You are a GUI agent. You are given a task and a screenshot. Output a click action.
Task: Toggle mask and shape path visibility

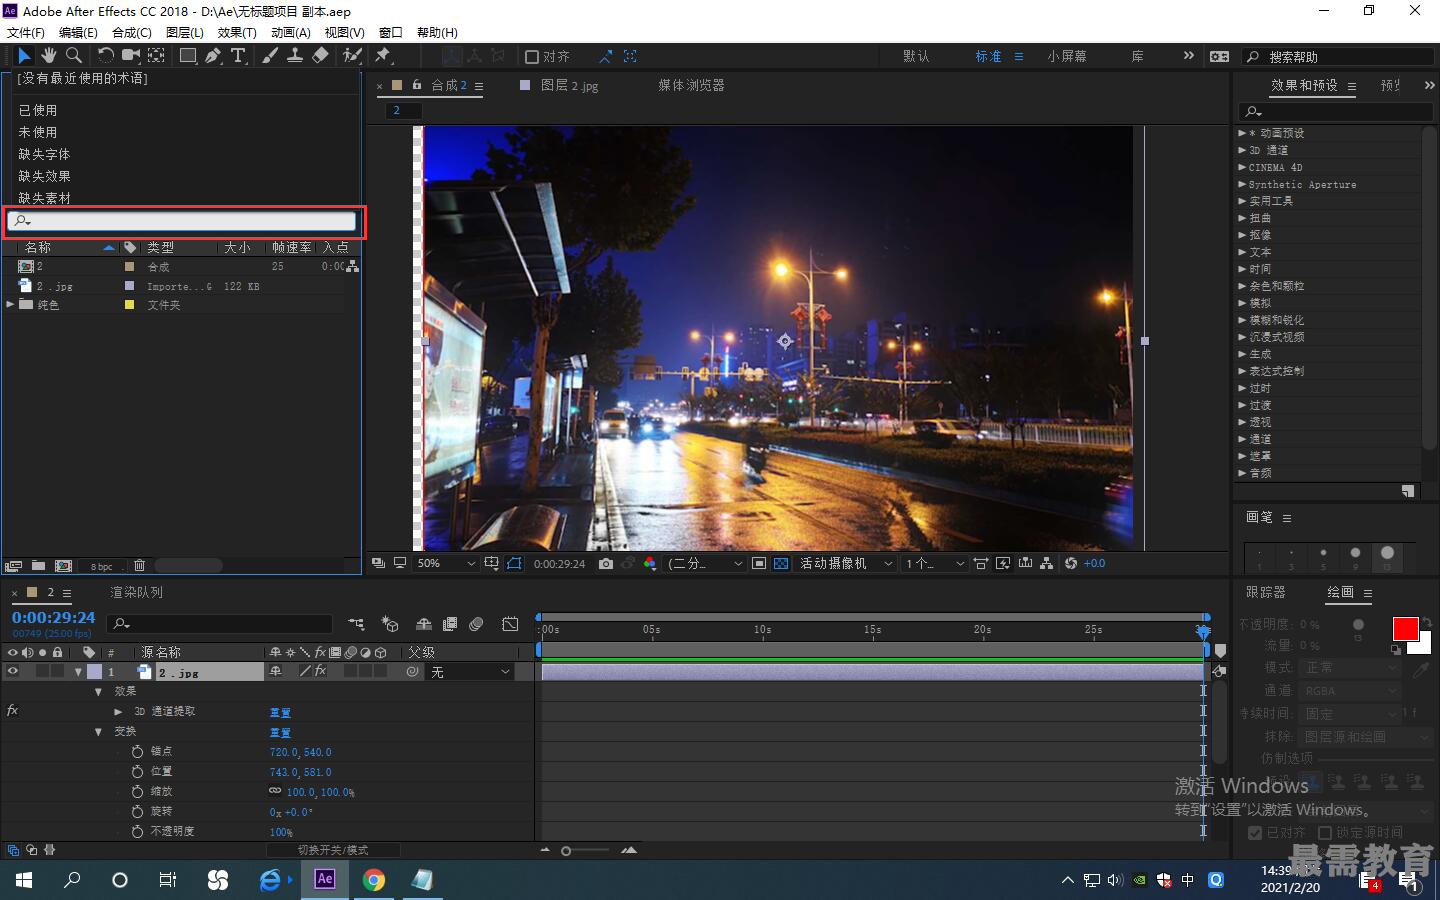pos(514,564)
